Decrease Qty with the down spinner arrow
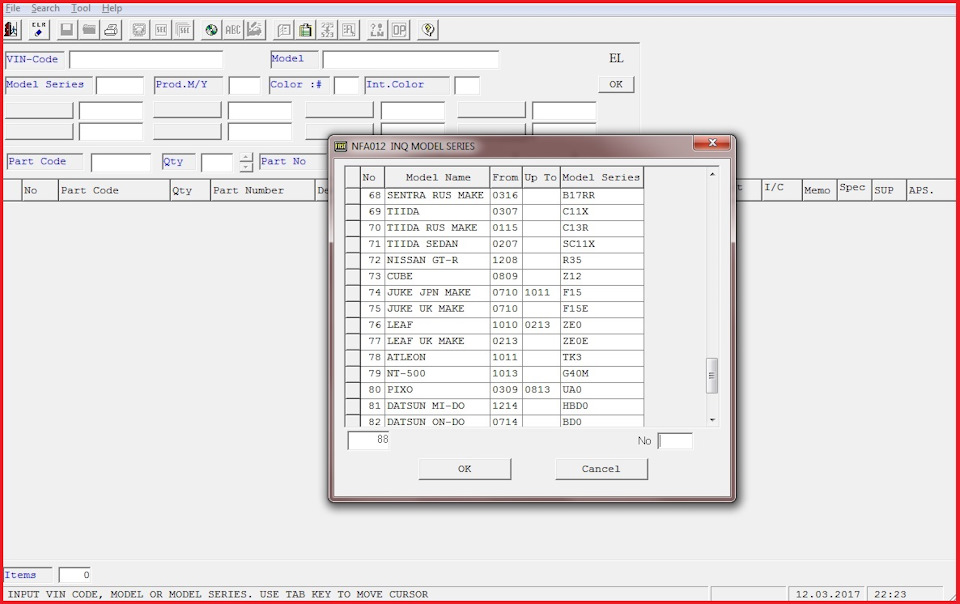The width and height of the screenshot is (960, 604). [246, 167]
